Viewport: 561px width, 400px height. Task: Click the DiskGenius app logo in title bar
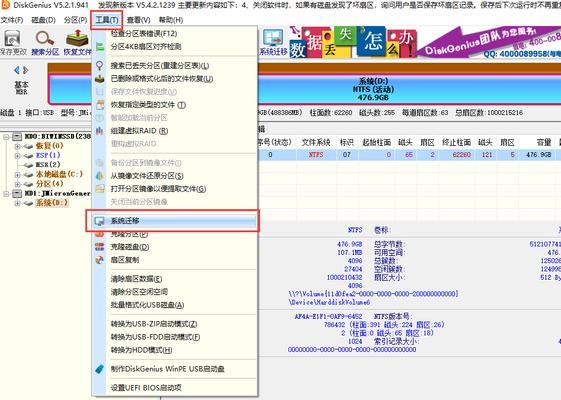[6, 5]
